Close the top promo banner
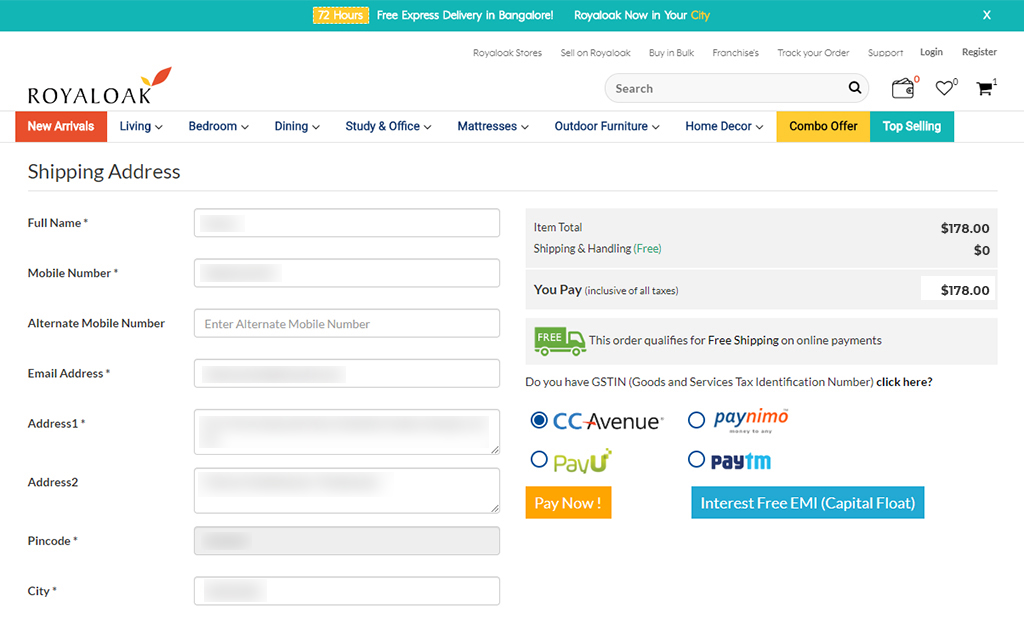 point(987,15)
